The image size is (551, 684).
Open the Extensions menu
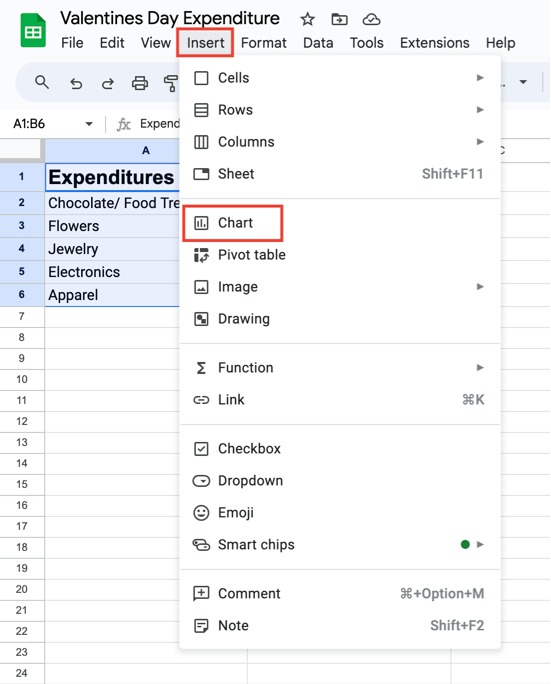point(435,43)
